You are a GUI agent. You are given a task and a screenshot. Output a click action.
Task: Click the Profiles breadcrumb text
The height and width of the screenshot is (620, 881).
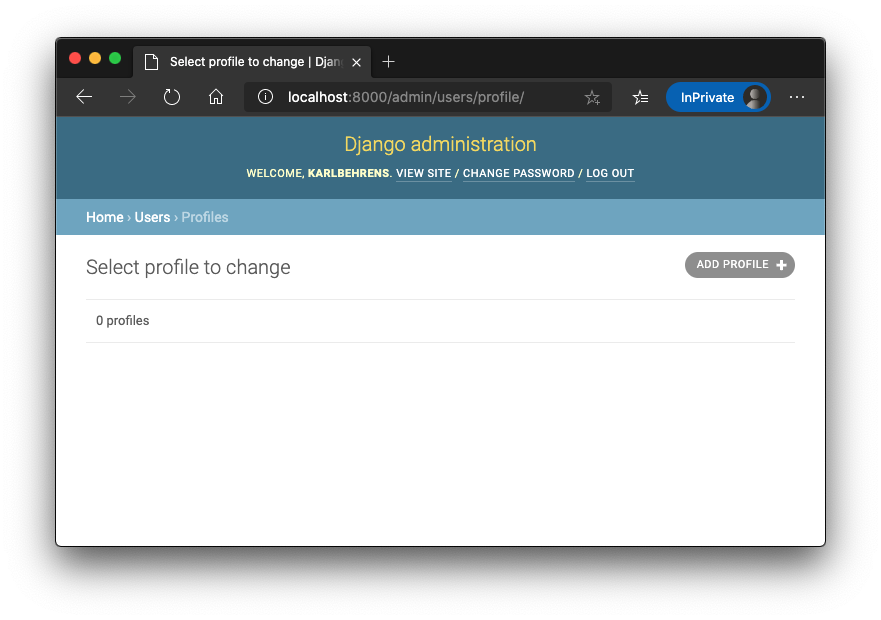tap(205, 218)
